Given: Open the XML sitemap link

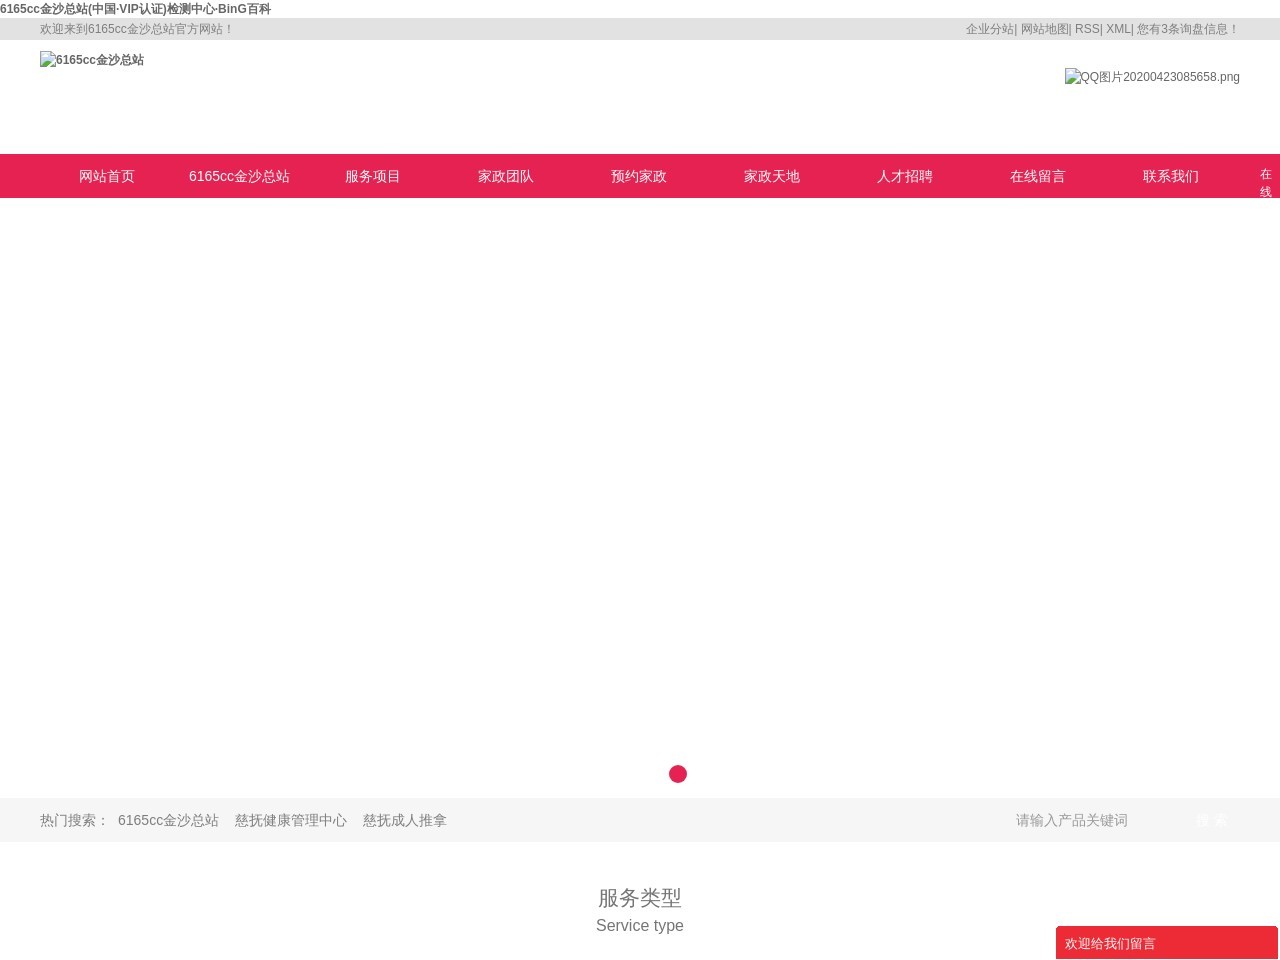Looking at the screenshot, I should point(1117,29).
